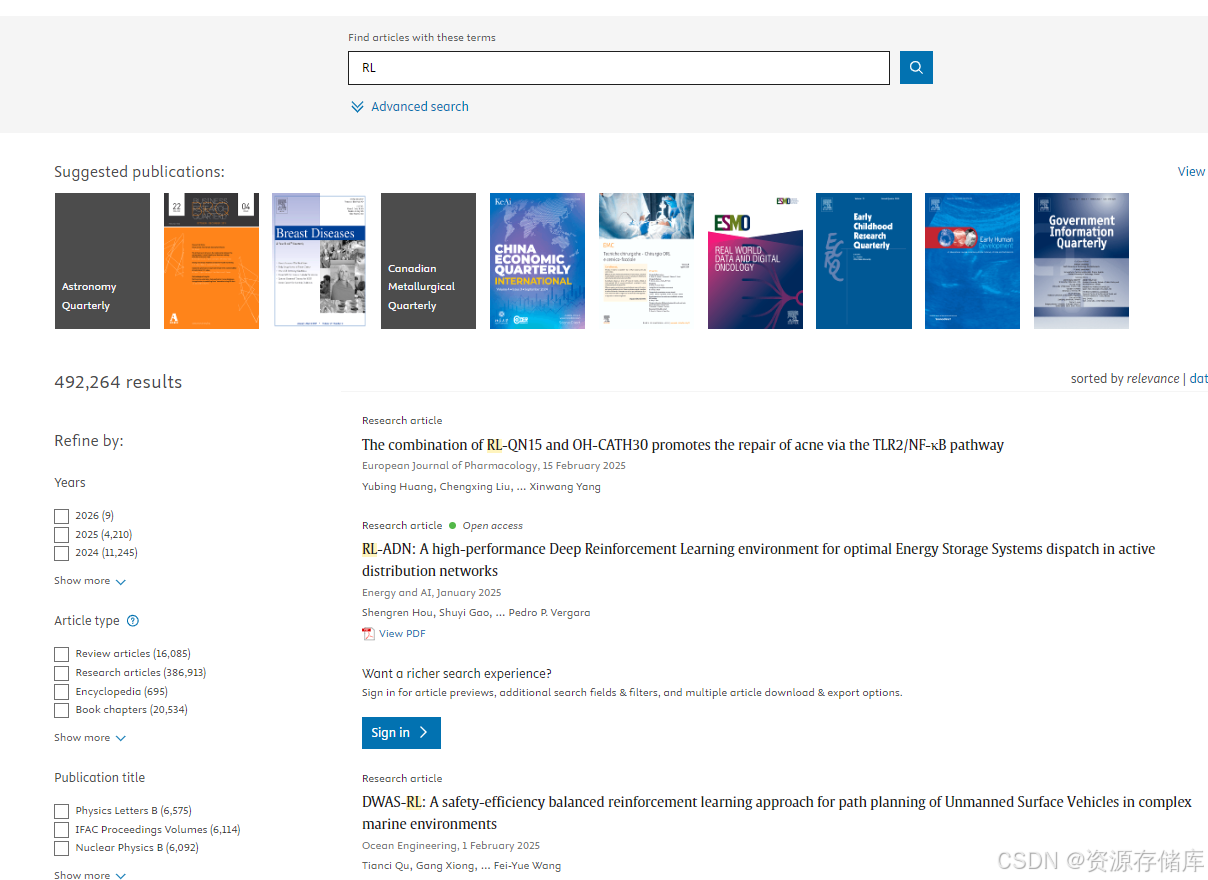Open Canadian Metallurgical Quarterly cover
Viewport: 1208px width, 880px height.
coord(428,261)
